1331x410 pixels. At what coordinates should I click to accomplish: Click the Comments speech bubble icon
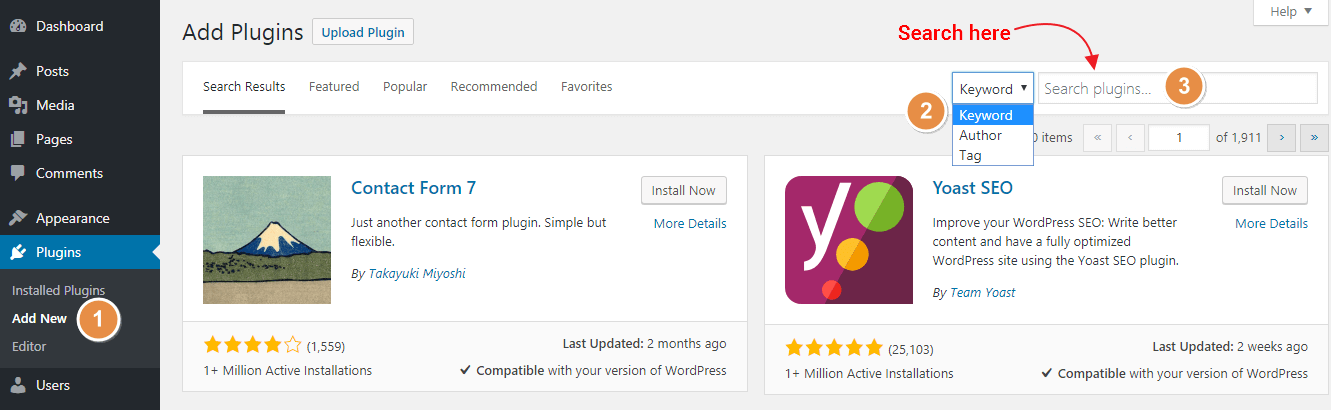click(17, 173)
